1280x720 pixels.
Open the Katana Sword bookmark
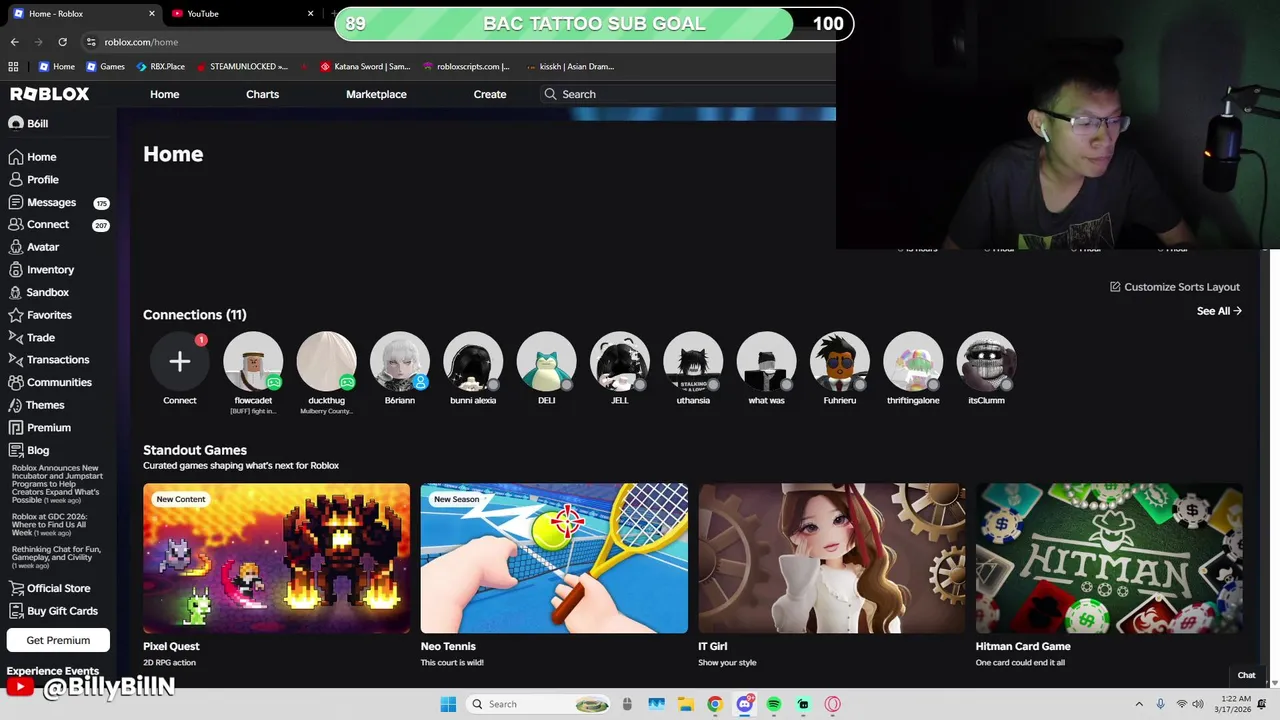tap(366, 67)
